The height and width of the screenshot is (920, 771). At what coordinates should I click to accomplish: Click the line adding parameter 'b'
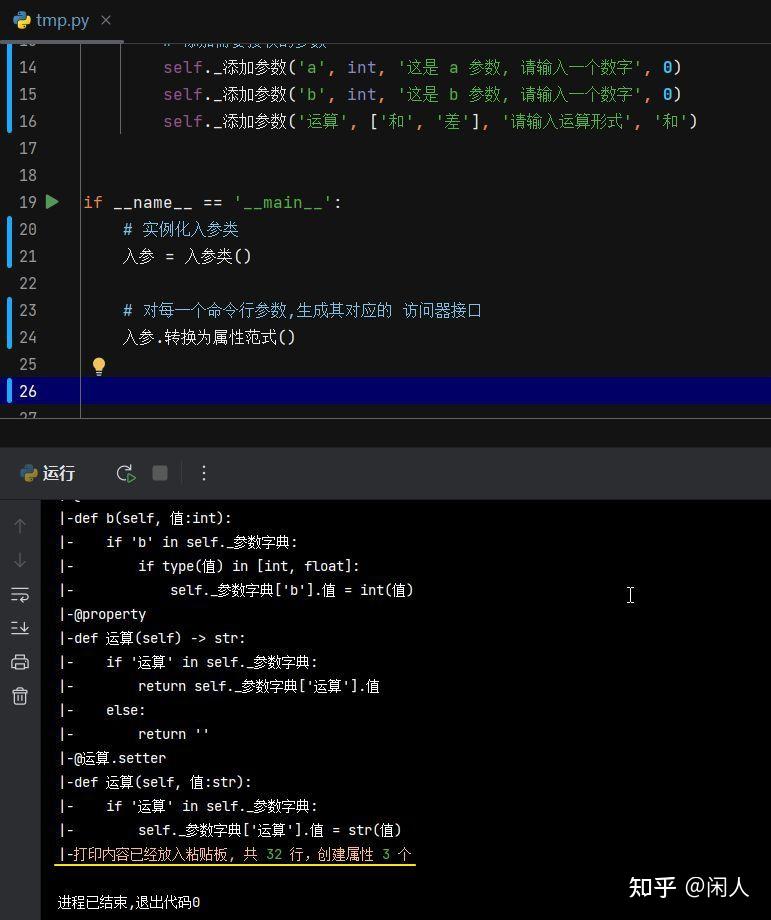click(x=422, y=94)
